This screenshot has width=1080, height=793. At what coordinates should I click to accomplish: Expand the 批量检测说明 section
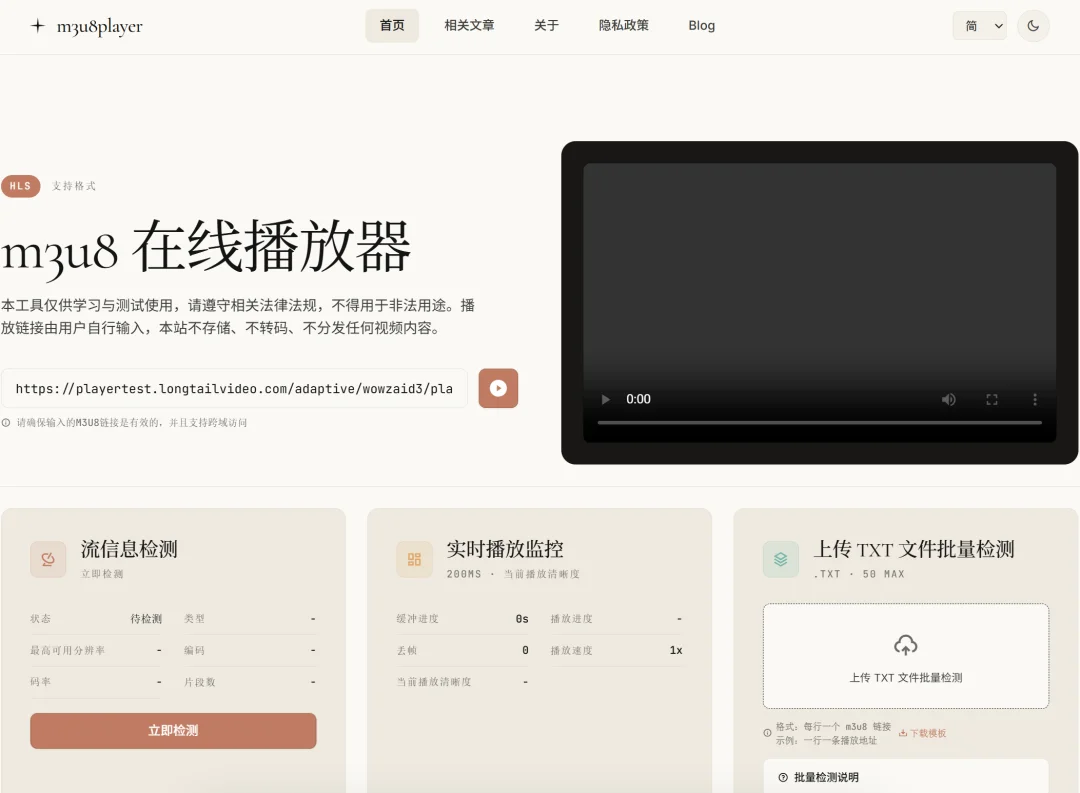(906, 777)
